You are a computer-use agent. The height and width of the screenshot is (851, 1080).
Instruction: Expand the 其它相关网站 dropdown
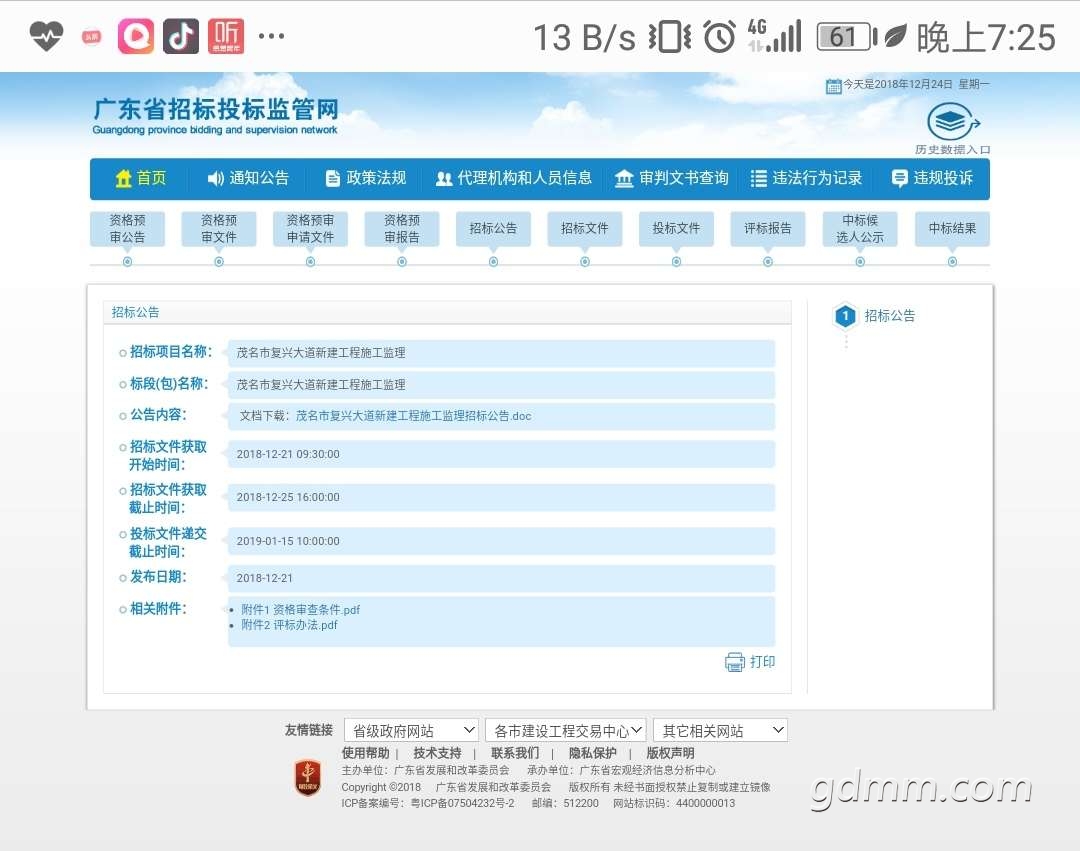coord(720,731)
